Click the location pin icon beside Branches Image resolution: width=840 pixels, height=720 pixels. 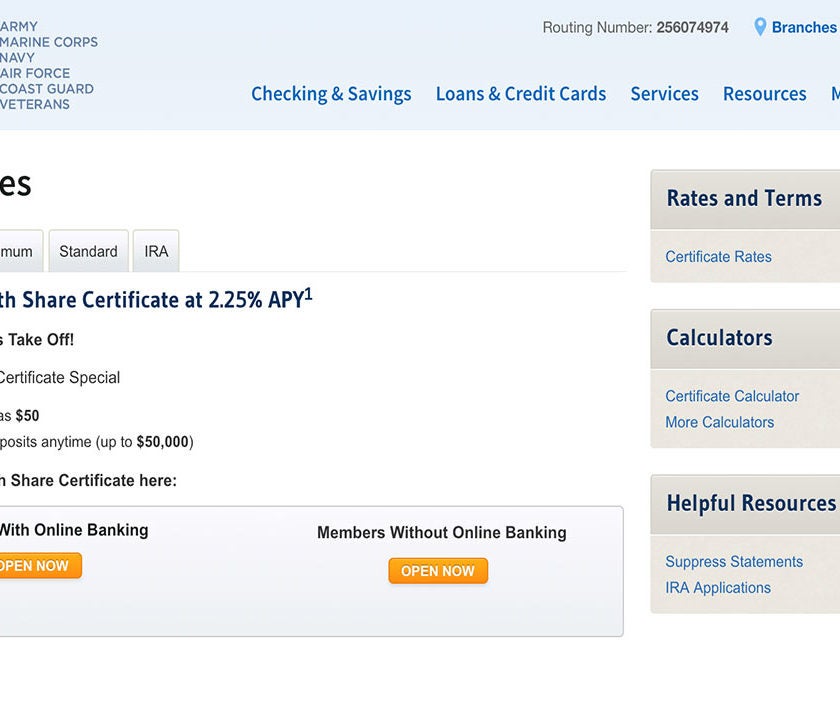(x=760, y=27)
